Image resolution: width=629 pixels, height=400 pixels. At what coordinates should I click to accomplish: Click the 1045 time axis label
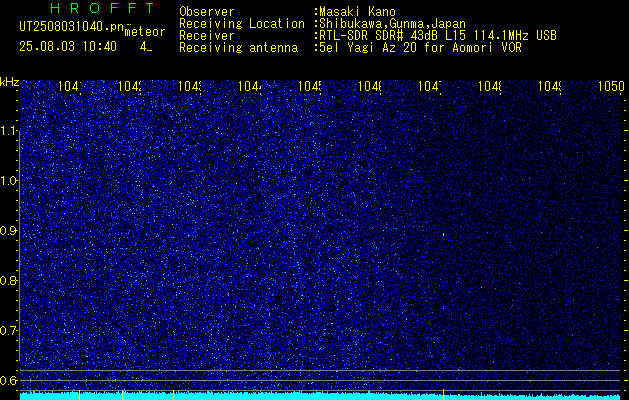(x=310, y=86)
